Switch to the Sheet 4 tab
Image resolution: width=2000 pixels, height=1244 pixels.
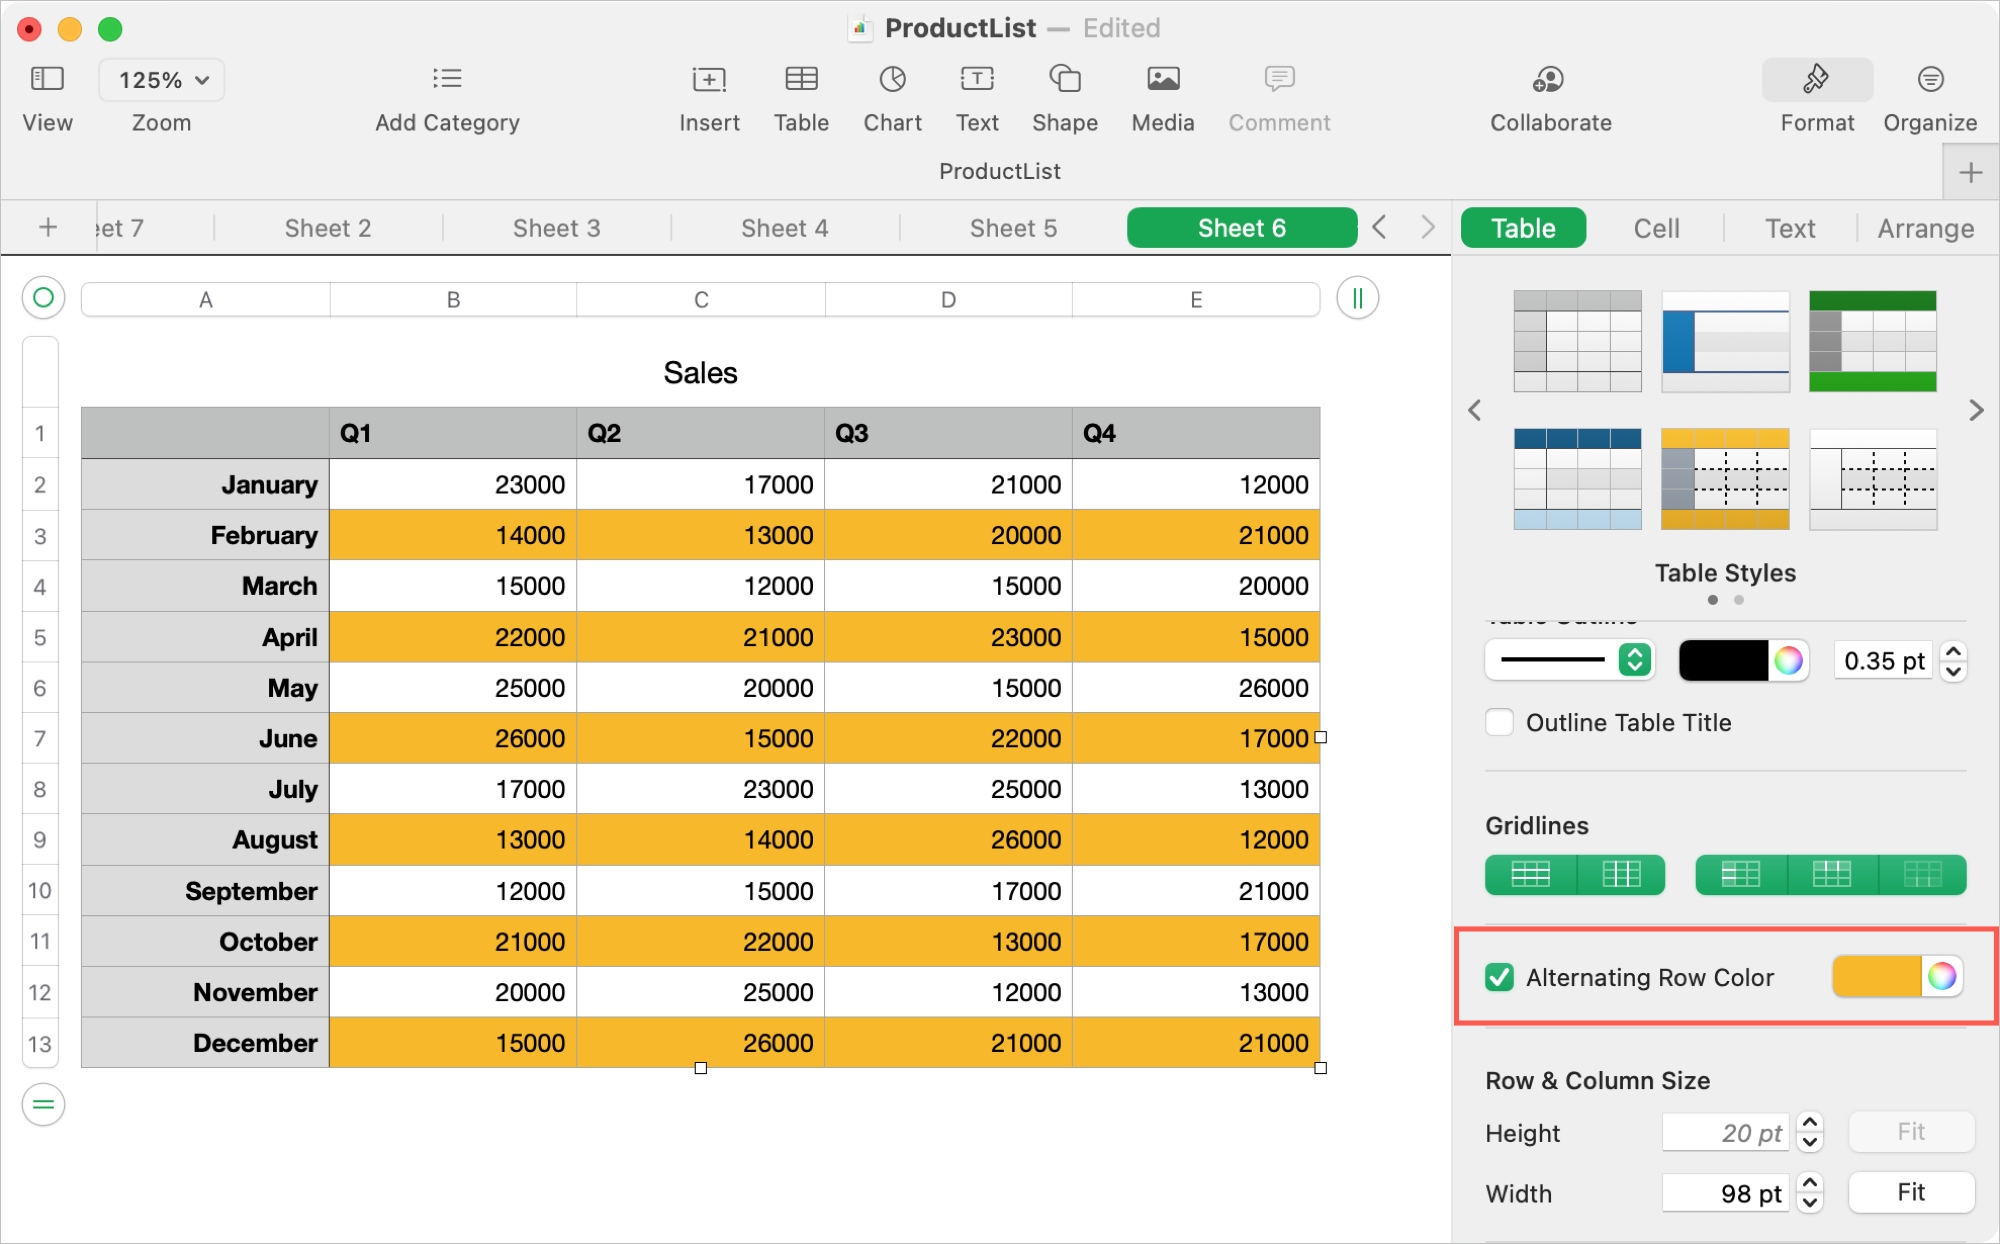[784, 228]
